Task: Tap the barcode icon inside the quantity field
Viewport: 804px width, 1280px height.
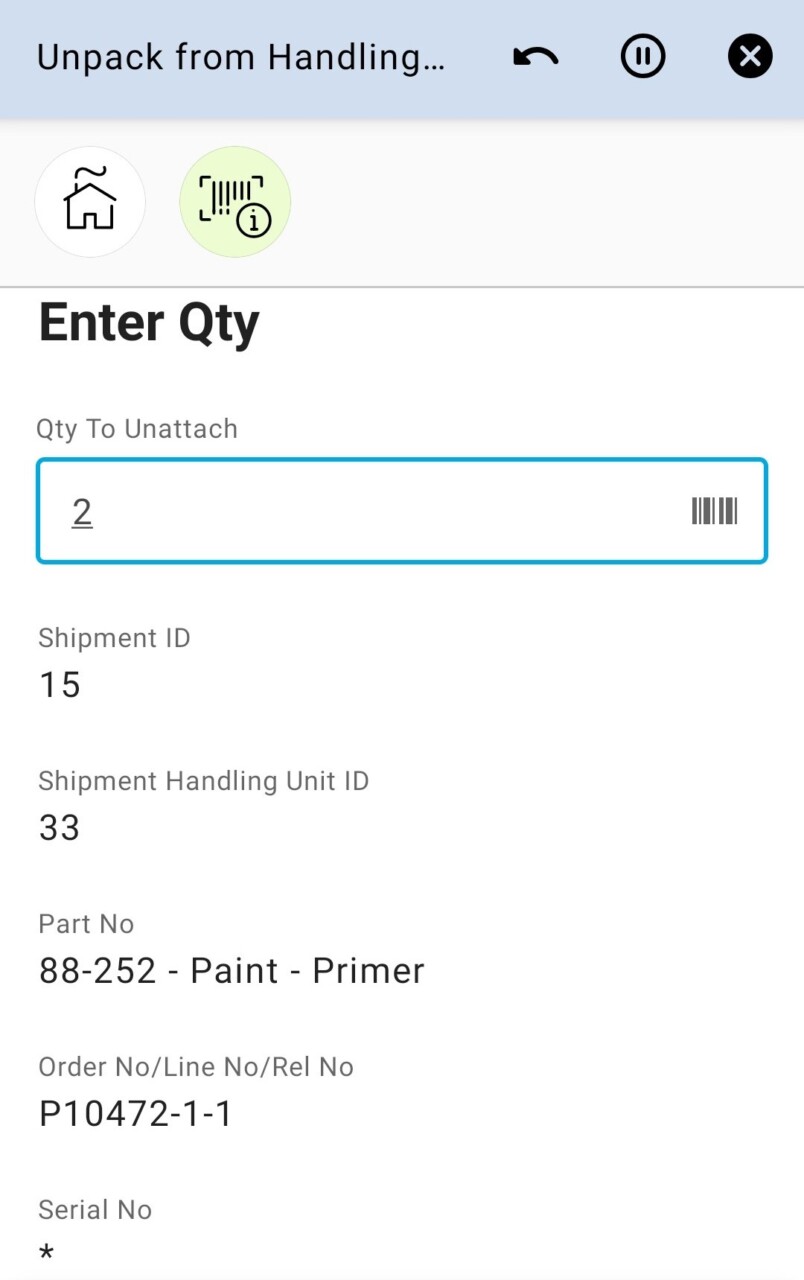Action: pos(714,511)
